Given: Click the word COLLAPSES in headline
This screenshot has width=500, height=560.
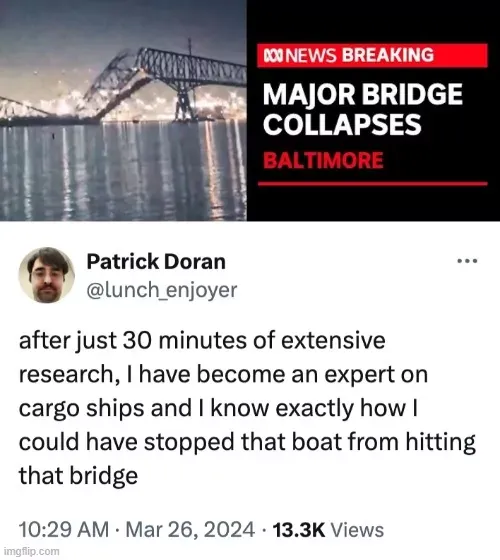Looking at the screenshot, I should coord(342,125).
